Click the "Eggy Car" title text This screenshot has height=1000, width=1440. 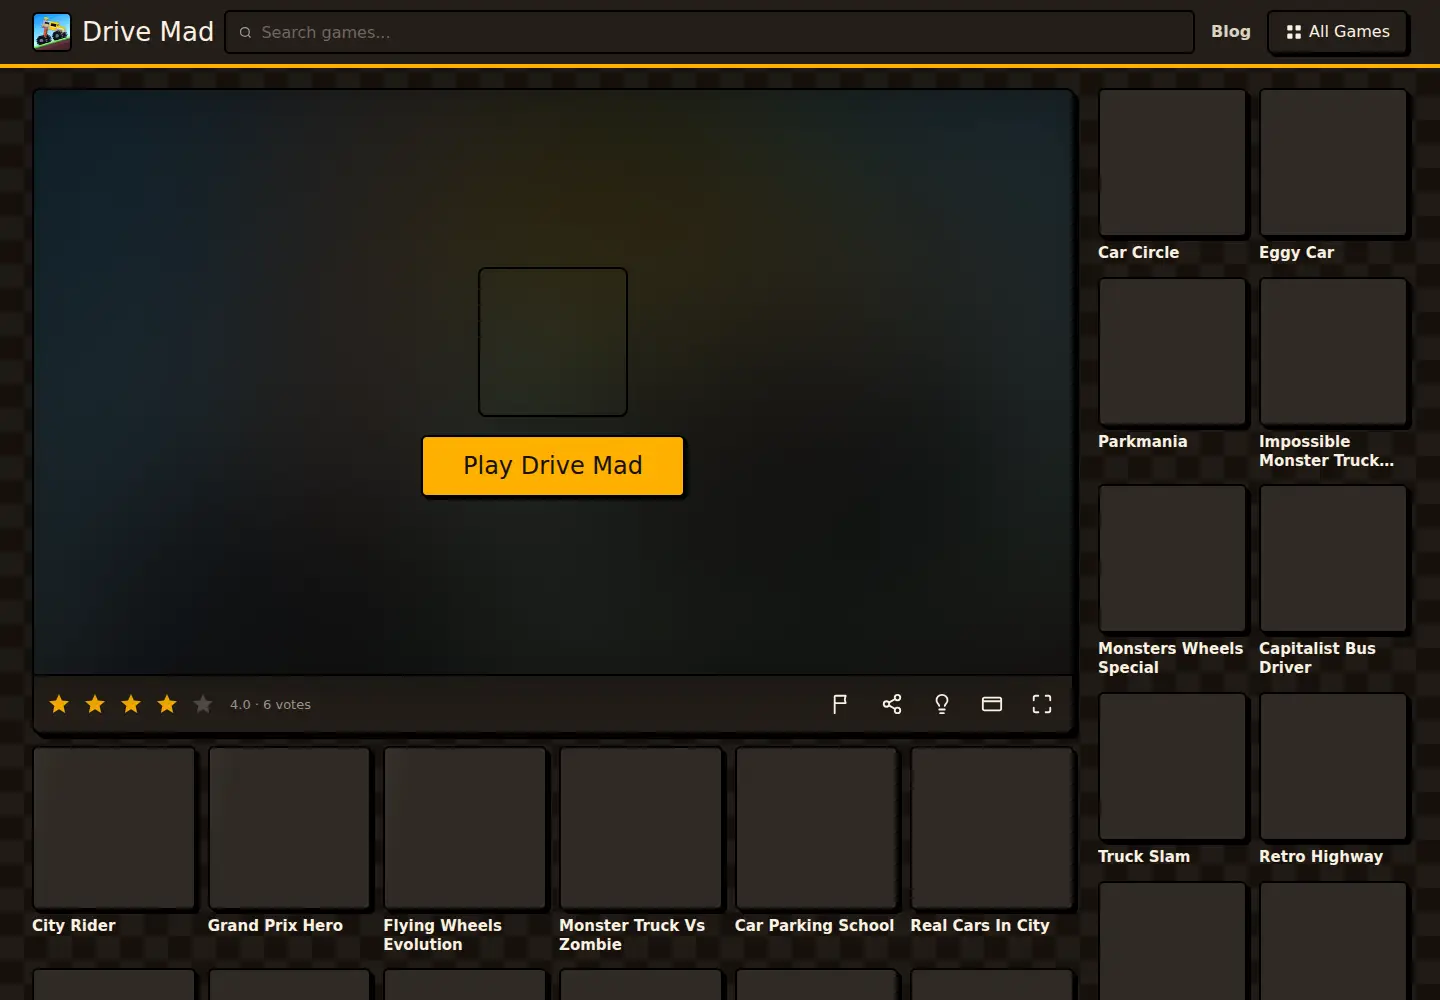click(x=1296, y=253)
